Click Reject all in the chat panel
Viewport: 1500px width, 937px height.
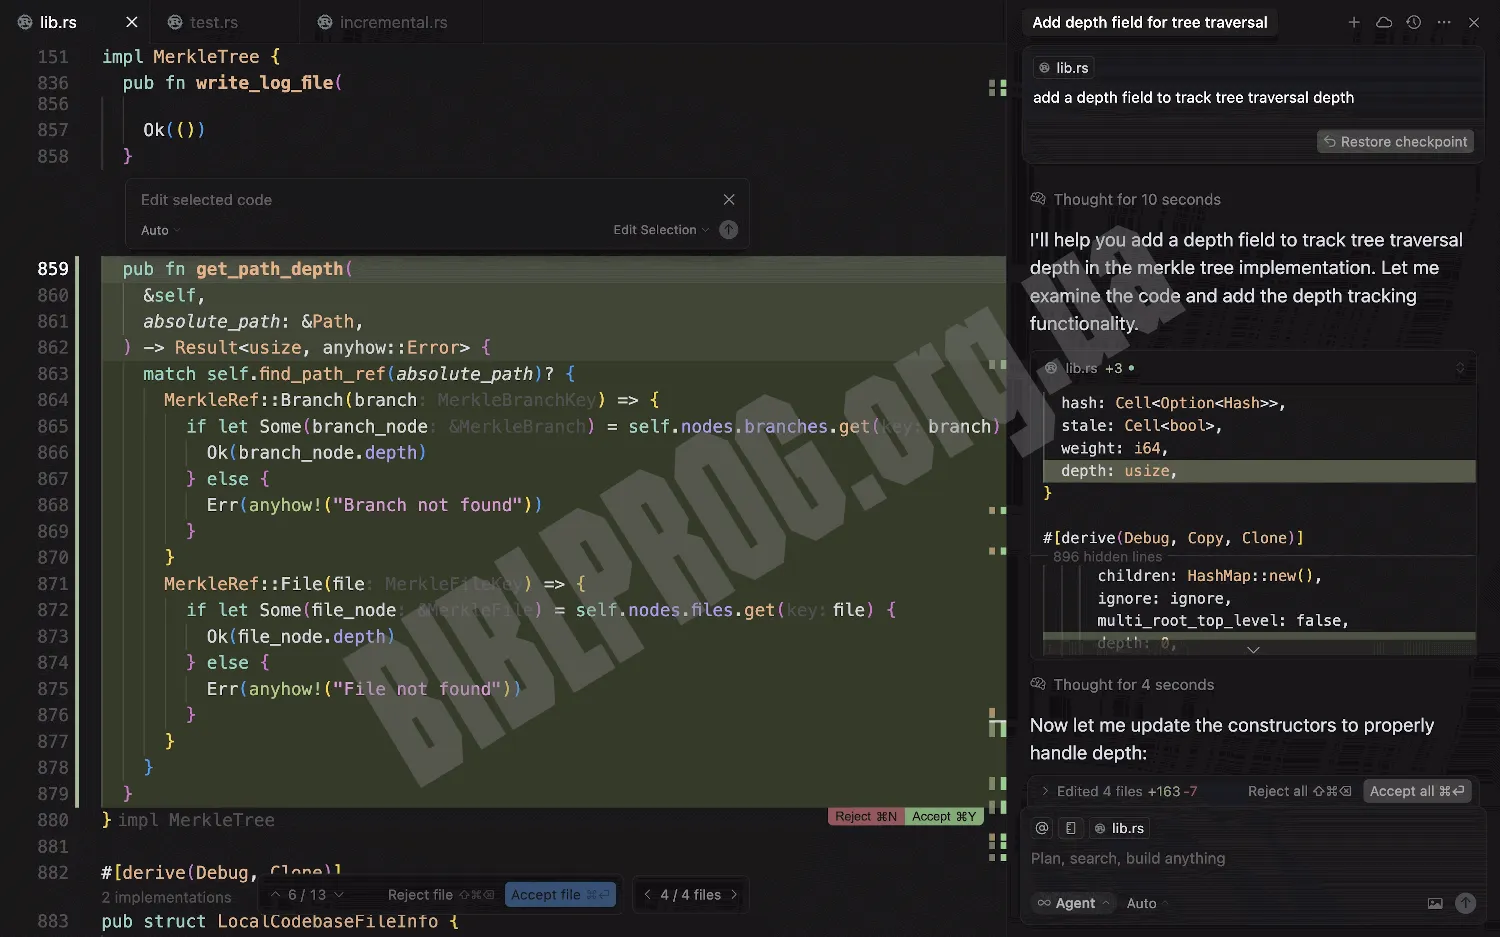click(x=1299, y=791)
